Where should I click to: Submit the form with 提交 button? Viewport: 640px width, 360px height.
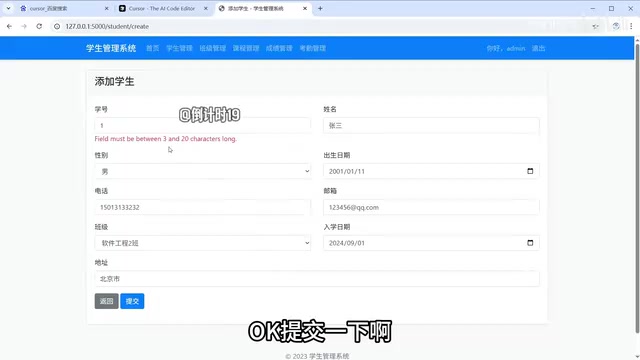coord(132,301)
